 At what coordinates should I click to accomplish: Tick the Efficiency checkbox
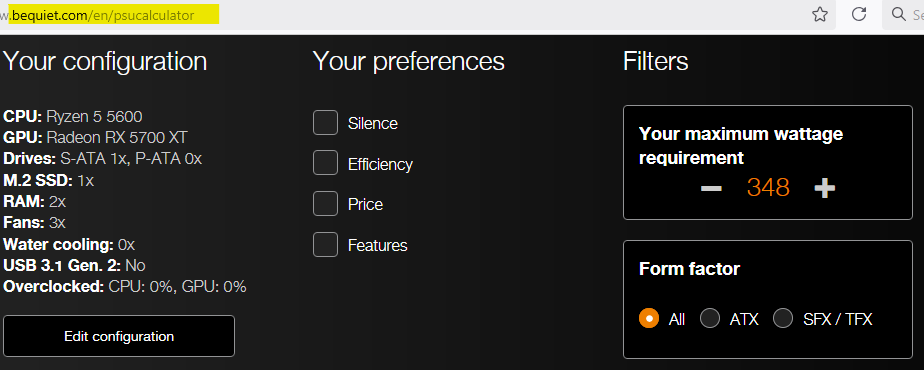[325, 163]
